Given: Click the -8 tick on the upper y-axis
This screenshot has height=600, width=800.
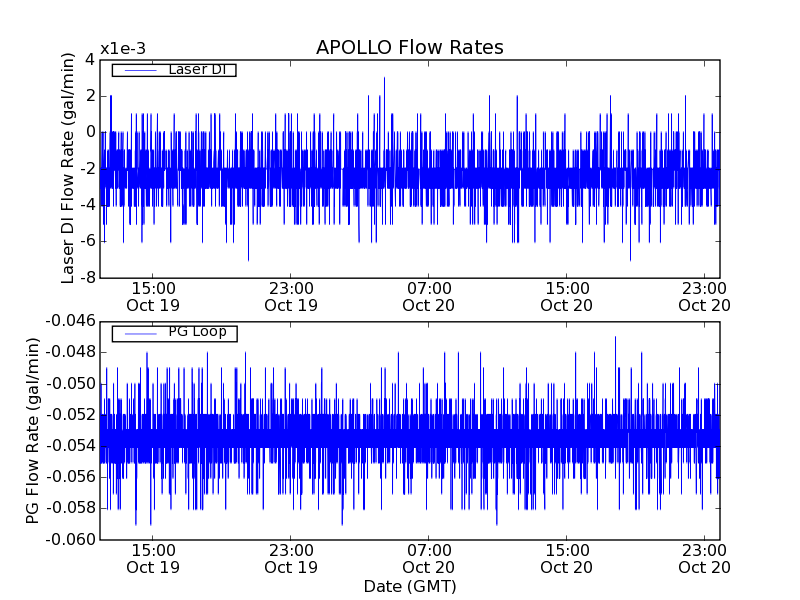Looking at the screenshot, I should click(86, 278).
